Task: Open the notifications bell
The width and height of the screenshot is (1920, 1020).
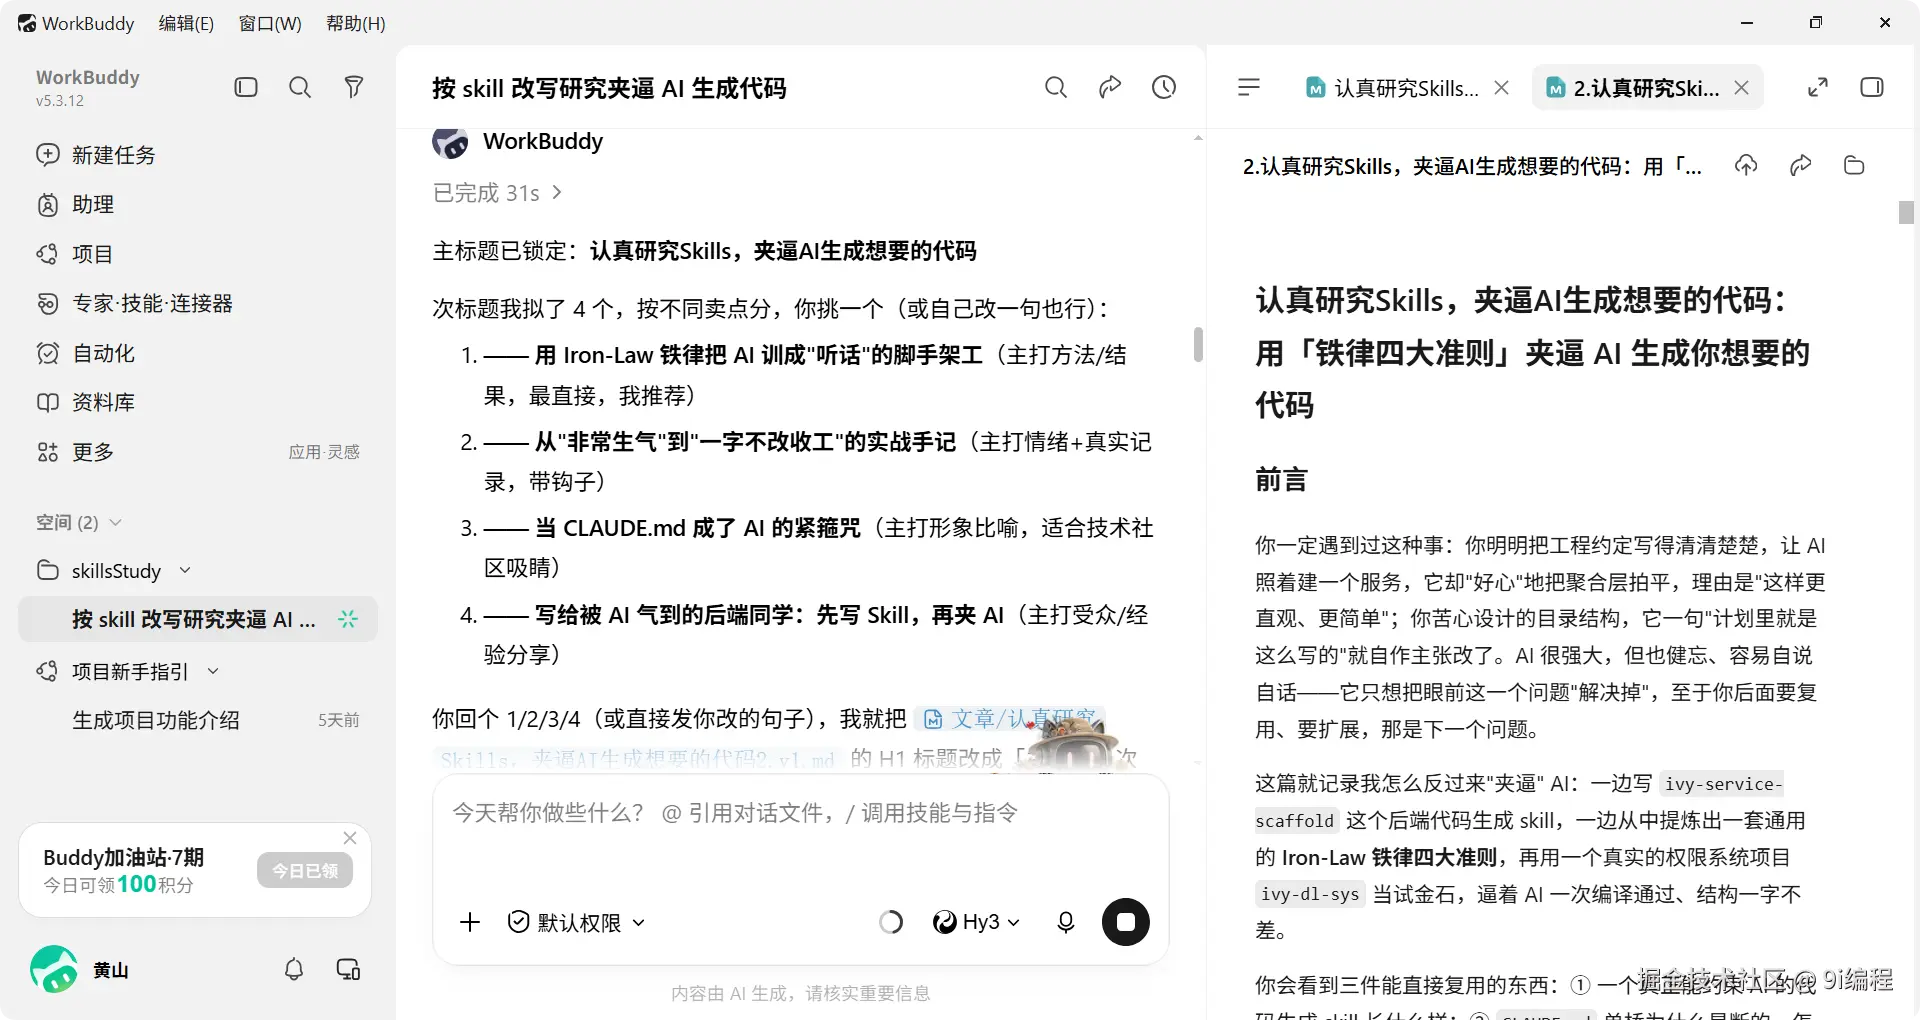Action: (x=294, y=969)
